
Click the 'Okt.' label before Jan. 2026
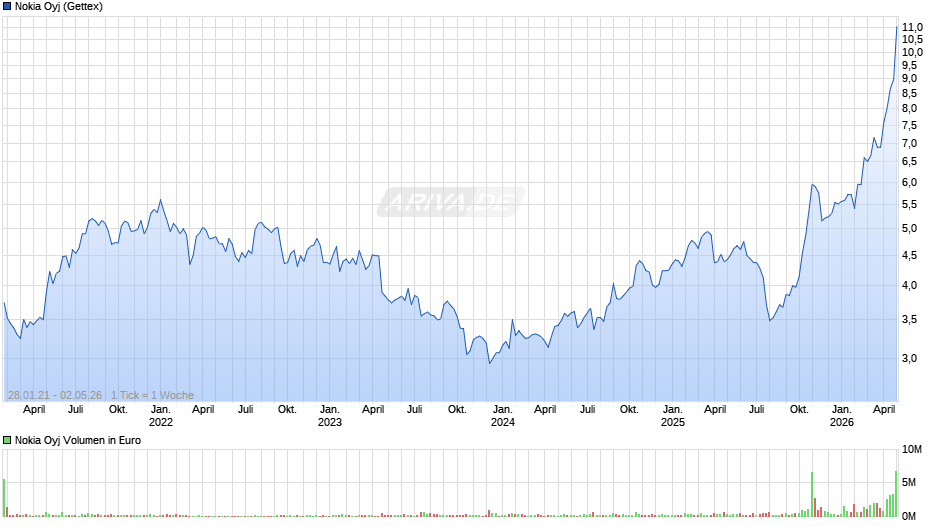[799, 410]
